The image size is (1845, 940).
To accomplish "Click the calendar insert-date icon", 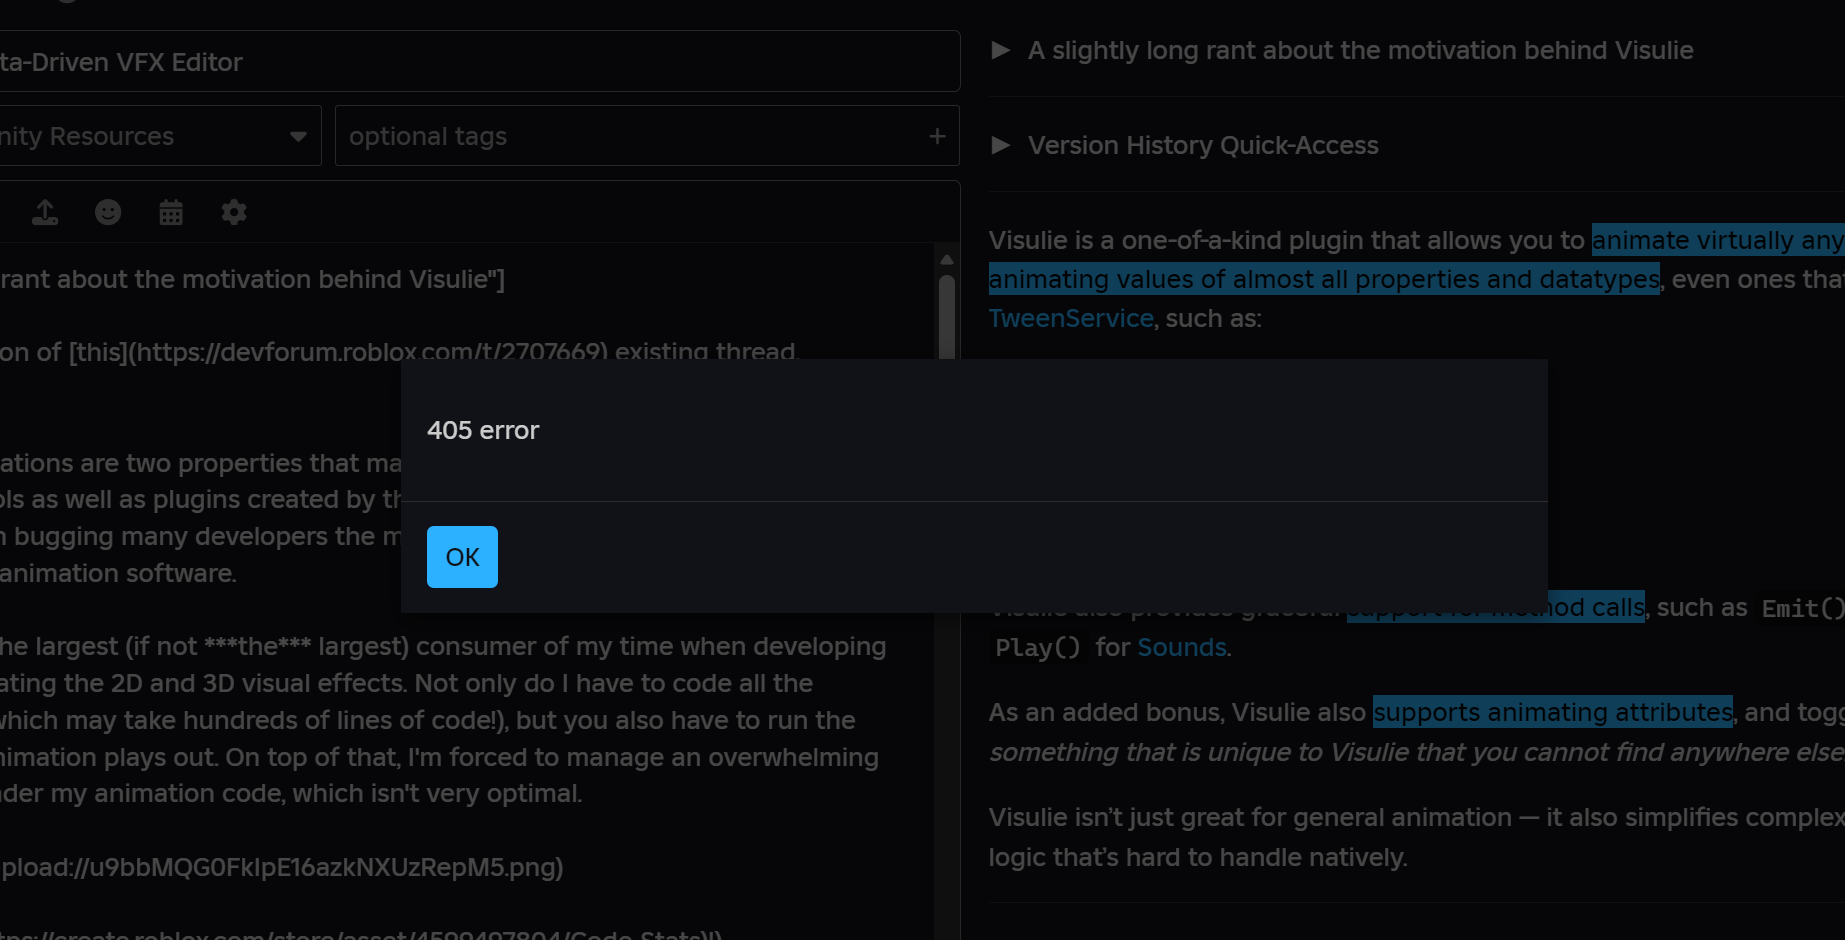I will tap(171, 212).
